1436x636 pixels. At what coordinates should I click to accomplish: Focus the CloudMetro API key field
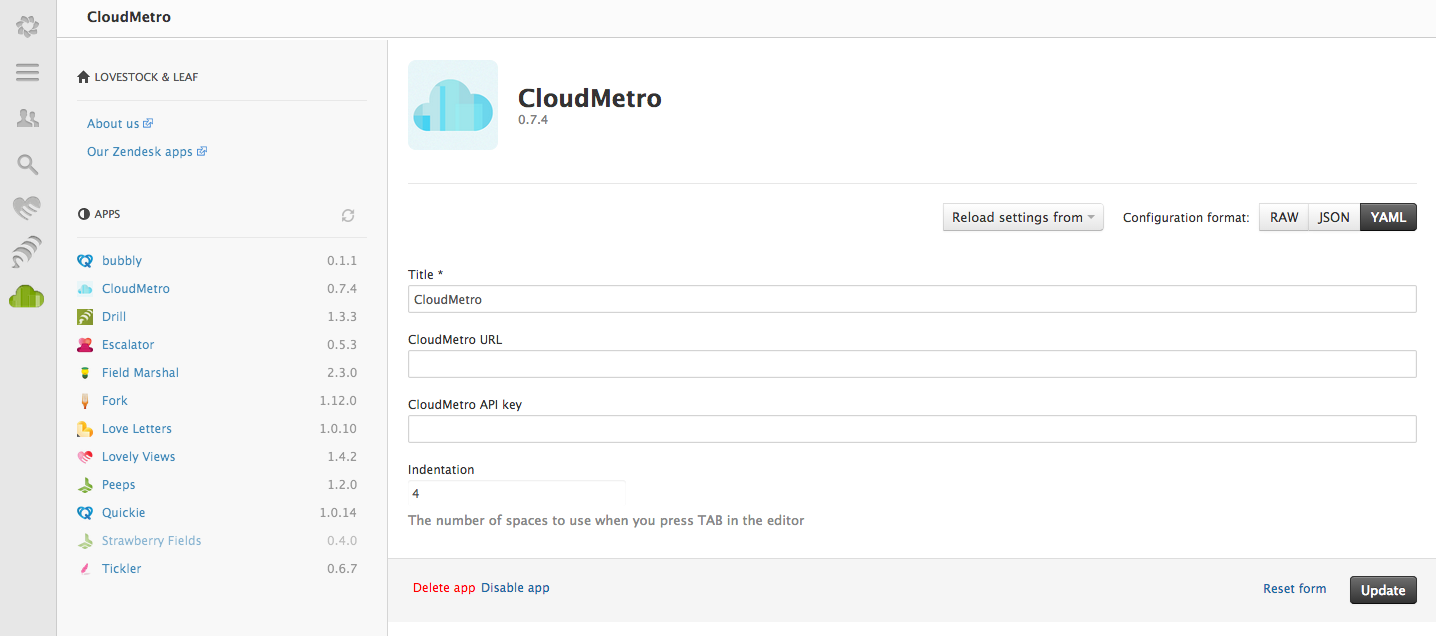coord(912,429)
